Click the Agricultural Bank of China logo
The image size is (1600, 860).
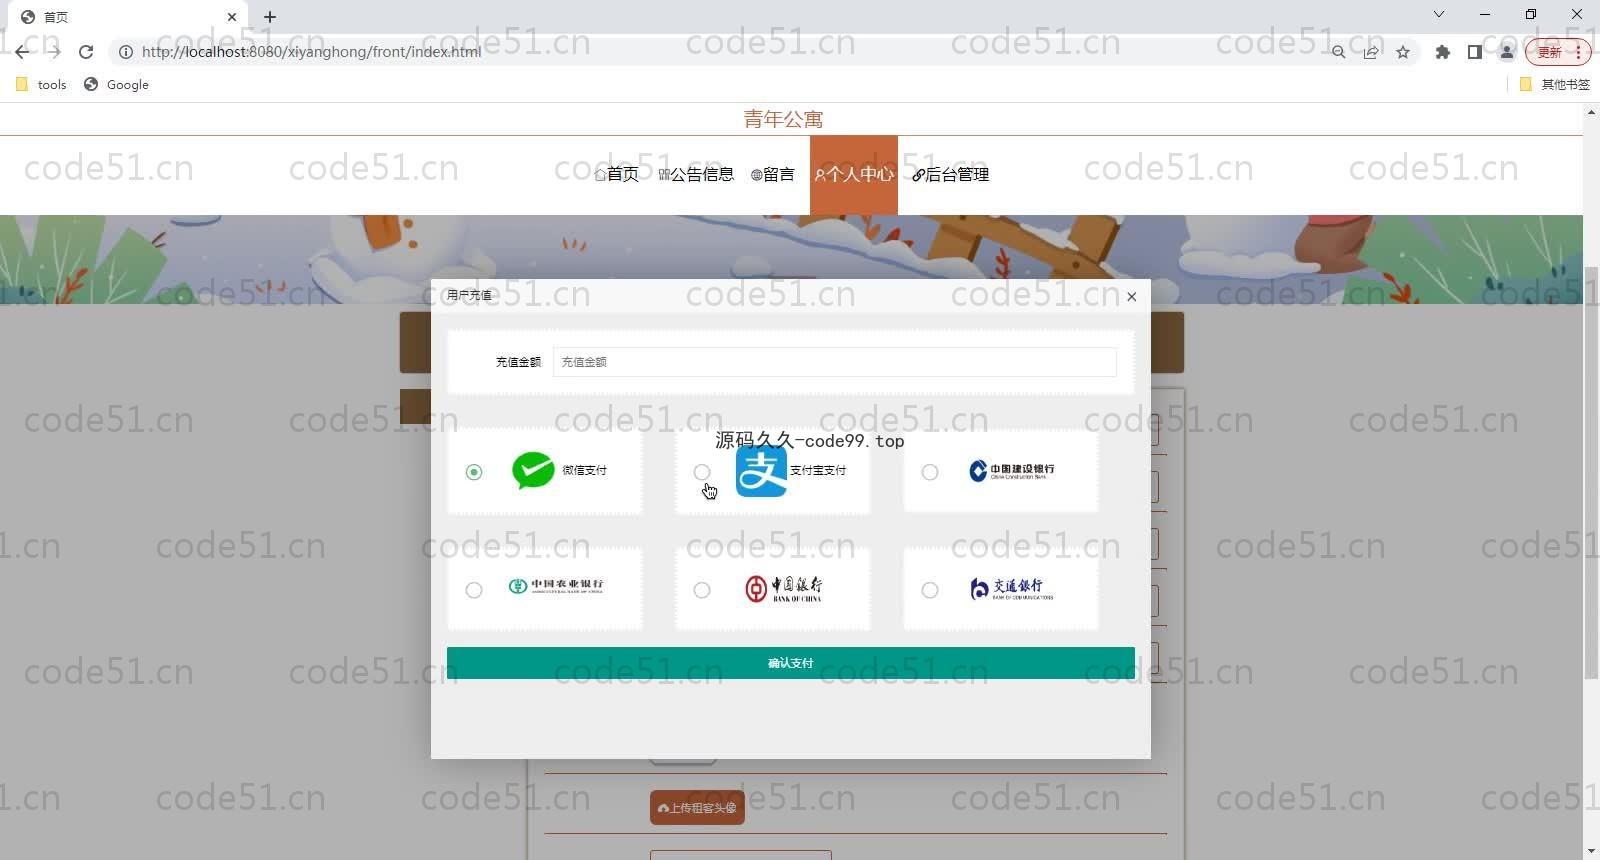click(x=556, y=586)
